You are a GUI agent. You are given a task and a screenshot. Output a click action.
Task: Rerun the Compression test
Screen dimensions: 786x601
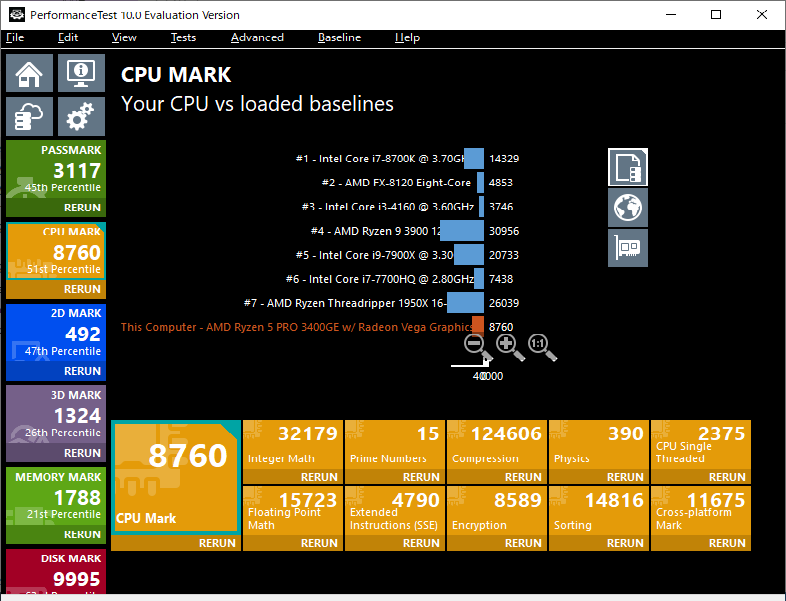click(x=523, y=477)
